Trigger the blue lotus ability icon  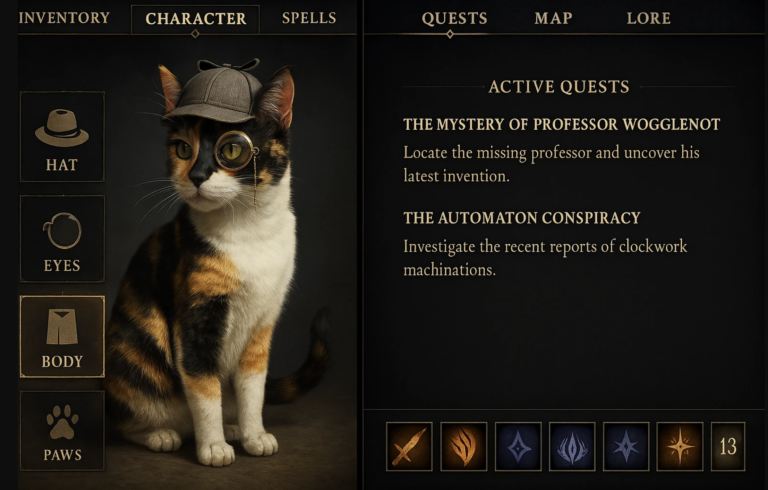572,446
